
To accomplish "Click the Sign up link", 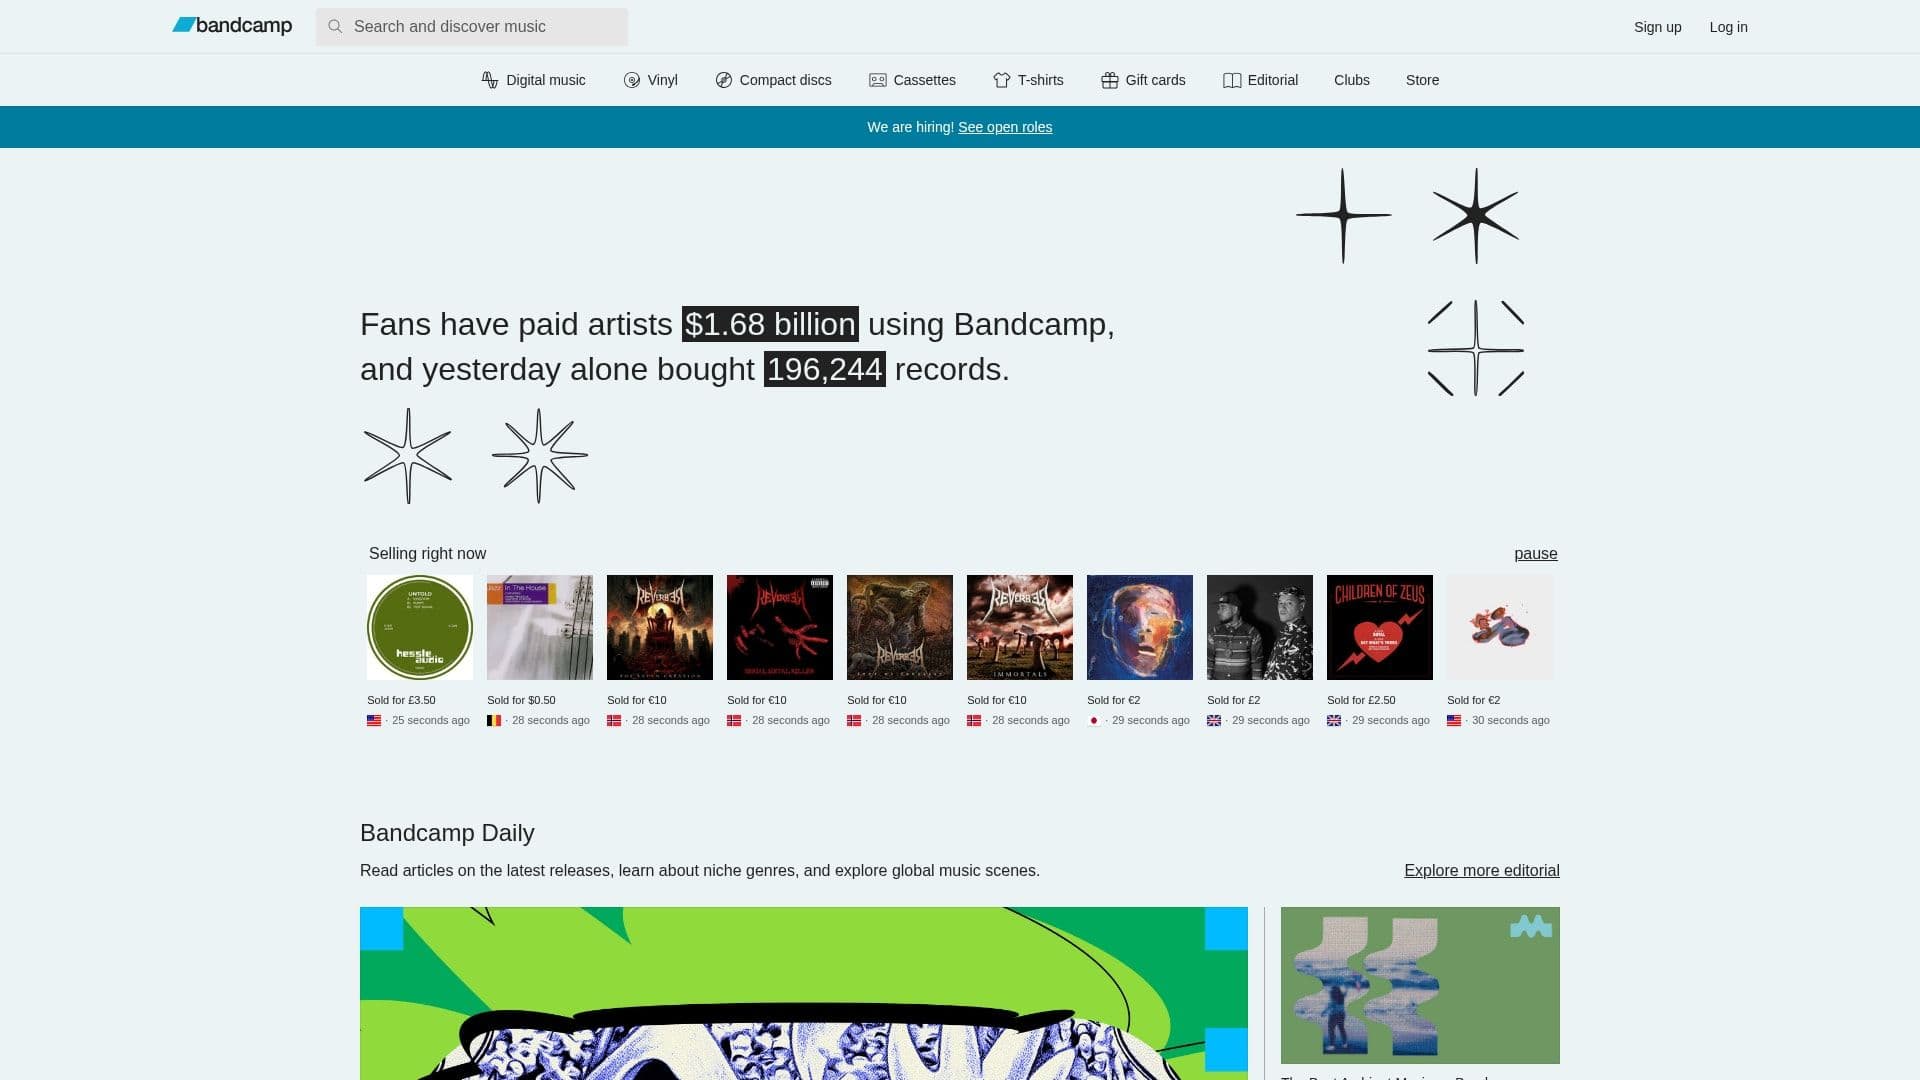I will [x=1657, y=27].
